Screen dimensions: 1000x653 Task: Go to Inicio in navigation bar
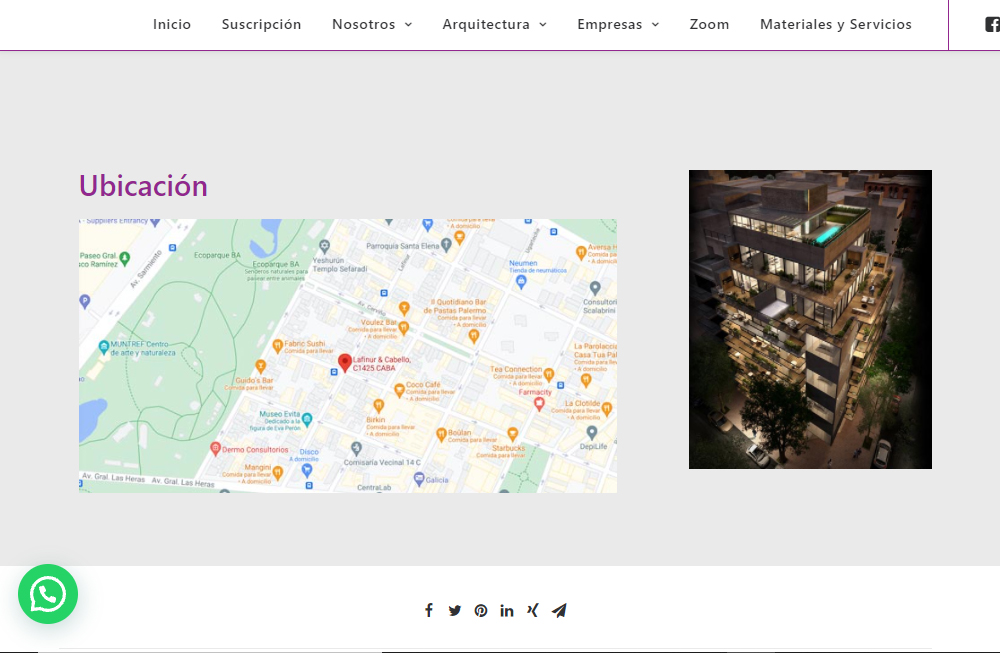172,24
